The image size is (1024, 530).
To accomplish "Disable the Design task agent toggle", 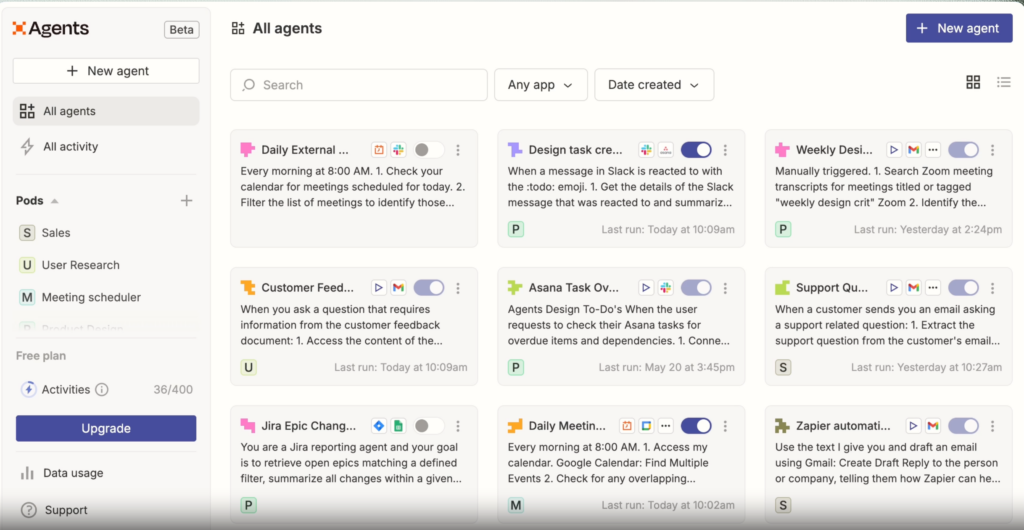I will [696, 150].
